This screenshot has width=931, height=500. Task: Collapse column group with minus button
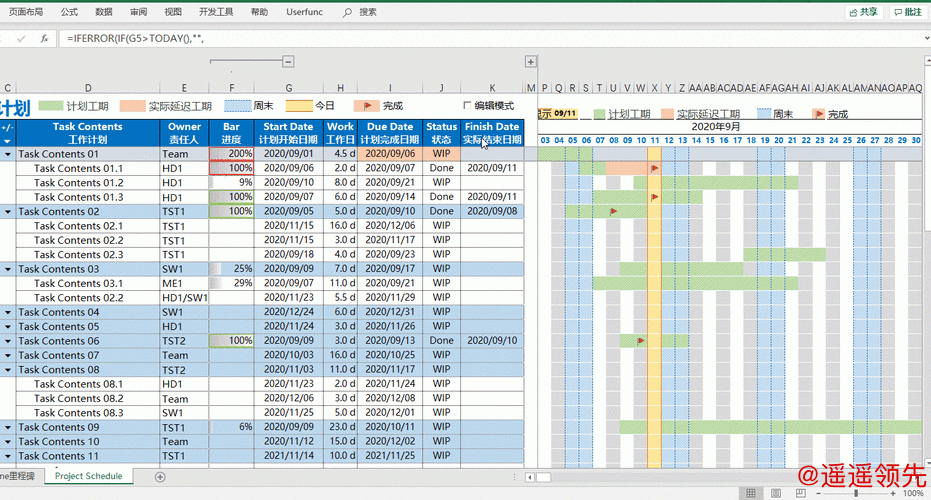coord(288,62)
